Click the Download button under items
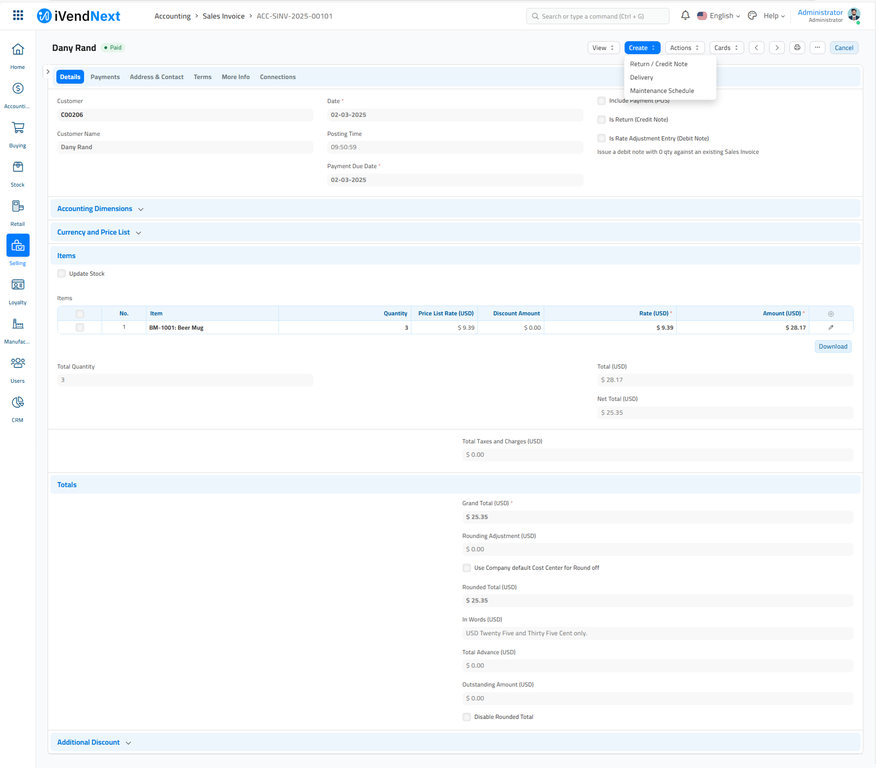The image size is (876, 768). point(833,347)
